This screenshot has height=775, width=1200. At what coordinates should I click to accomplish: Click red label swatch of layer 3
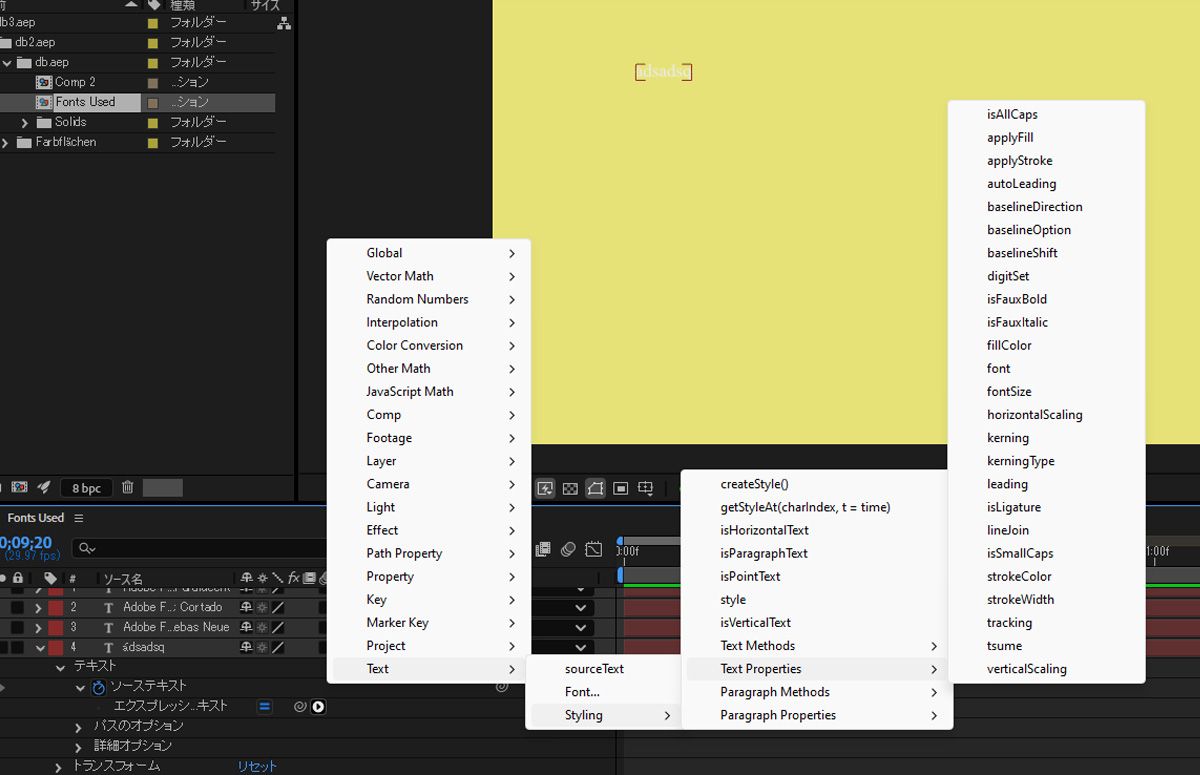[55, 627]
